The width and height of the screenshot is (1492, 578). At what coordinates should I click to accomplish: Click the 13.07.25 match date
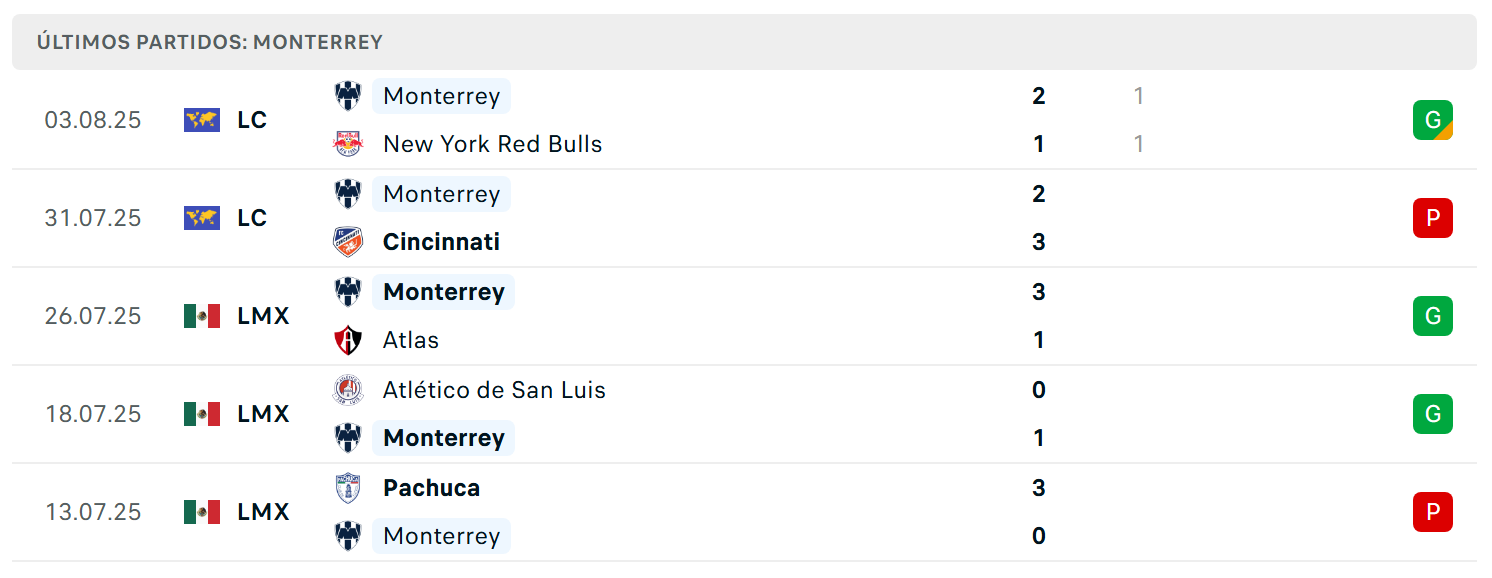93,512
